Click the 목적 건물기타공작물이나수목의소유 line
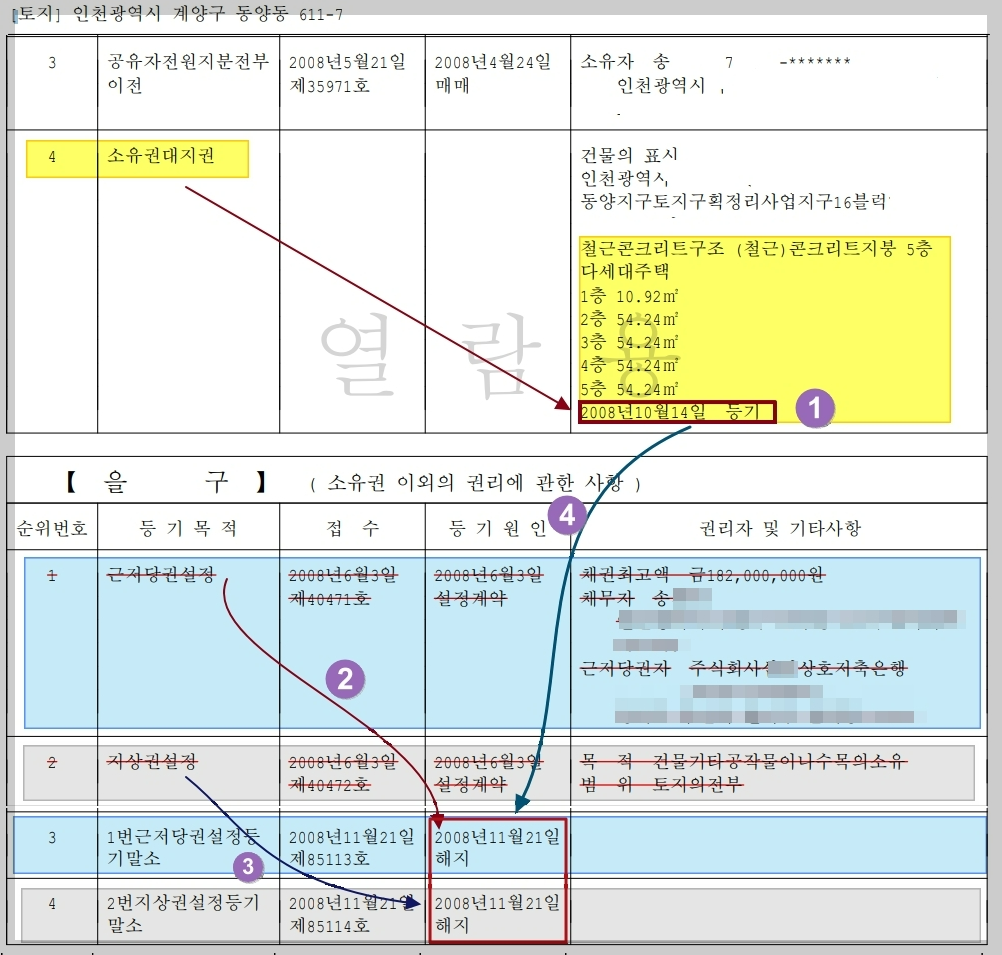 [x=744, y=761]
